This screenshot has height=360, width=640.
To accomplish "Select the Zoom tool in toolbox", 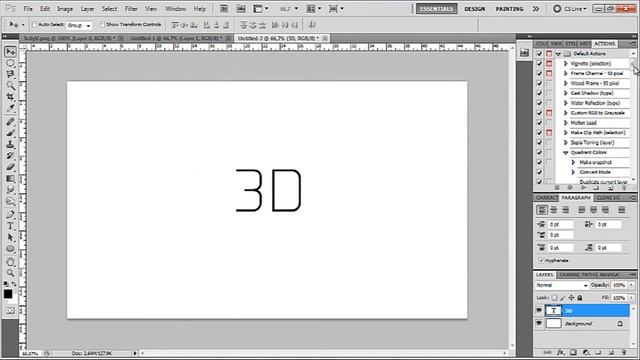I will coord(10,273).
